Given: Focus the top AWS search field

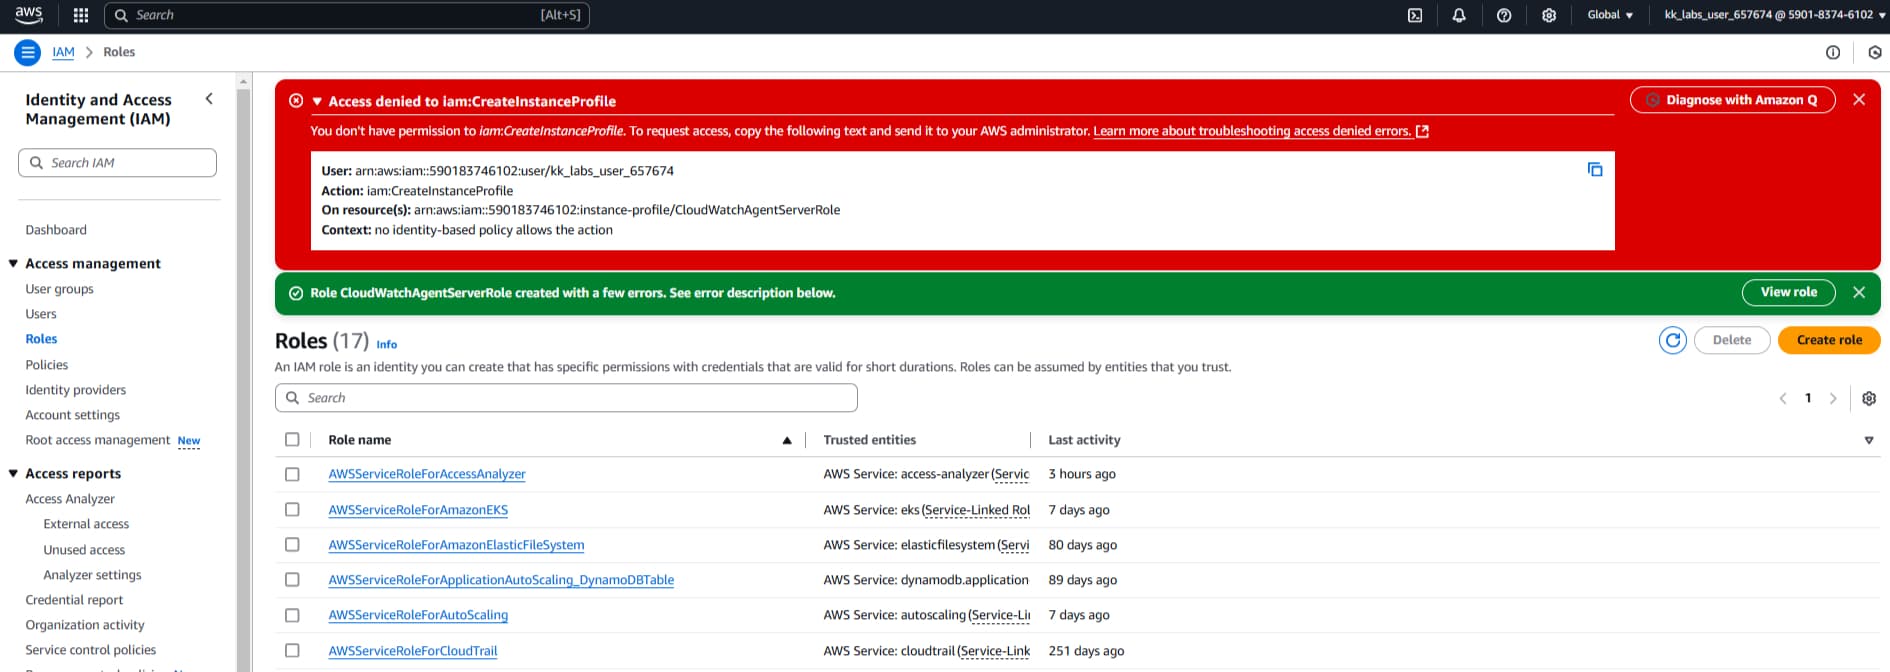Looking at the screenshot, I should 347,15.
